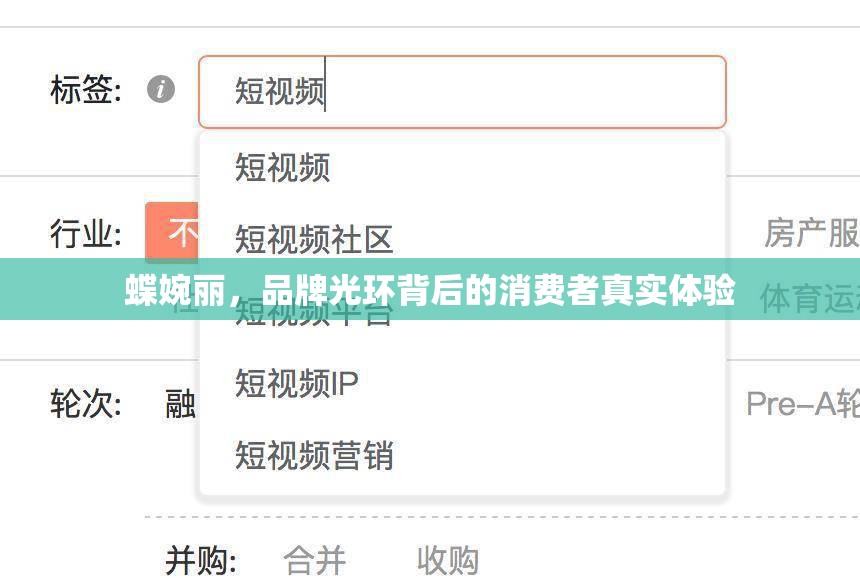Select 短视频营销 from the suggestion list
Image resolution: width=860 pixels, height=578 pixels.
coord(462,455)
